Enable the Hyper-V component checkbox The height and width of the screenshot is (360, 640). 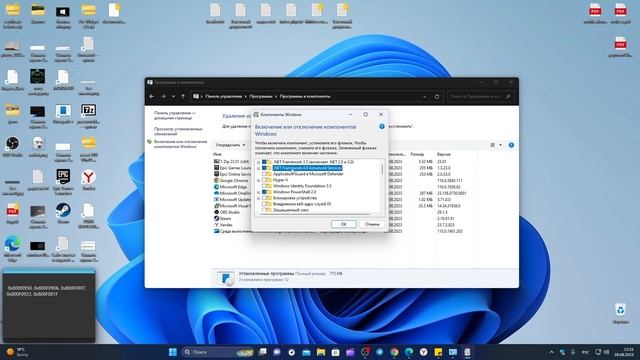tap(264, 180)
